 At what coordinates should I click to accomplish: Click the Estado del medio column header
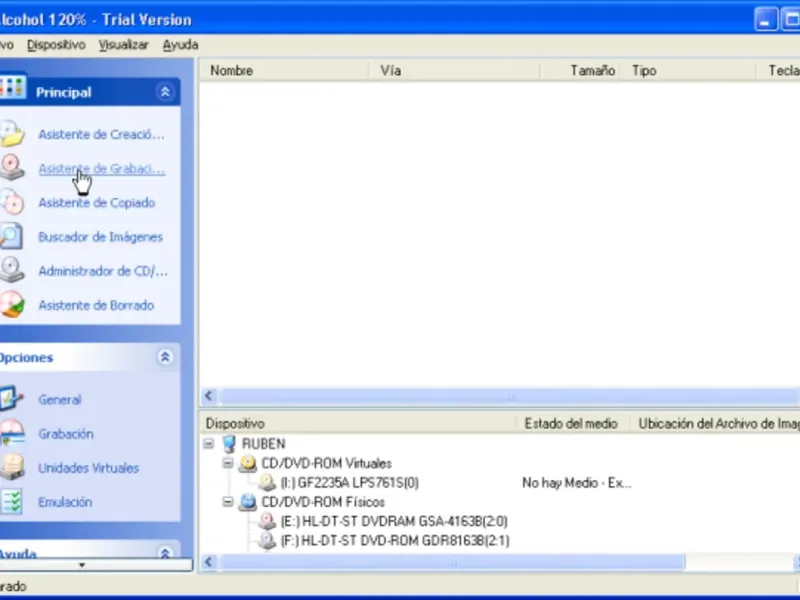point(573,423)
